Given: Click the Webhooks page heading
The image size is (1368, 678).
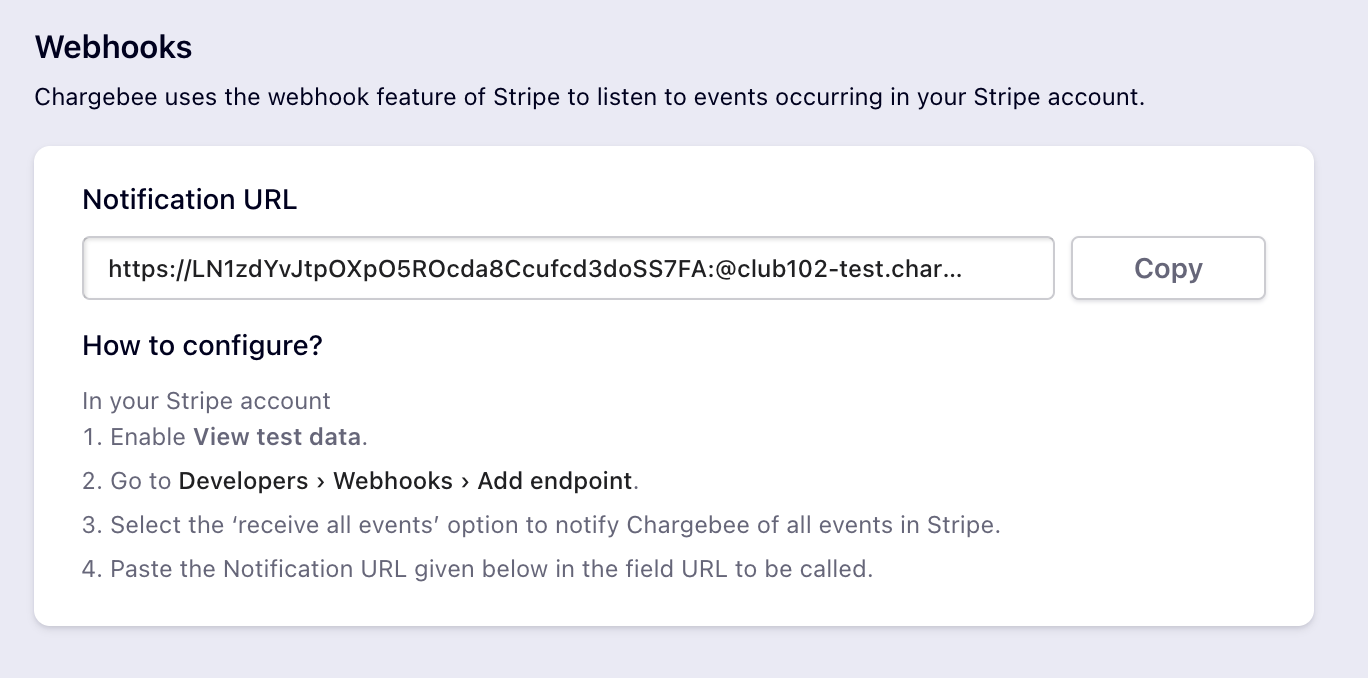Looking at the screenshot, I should pyautogui.click(x=113, y=47).
